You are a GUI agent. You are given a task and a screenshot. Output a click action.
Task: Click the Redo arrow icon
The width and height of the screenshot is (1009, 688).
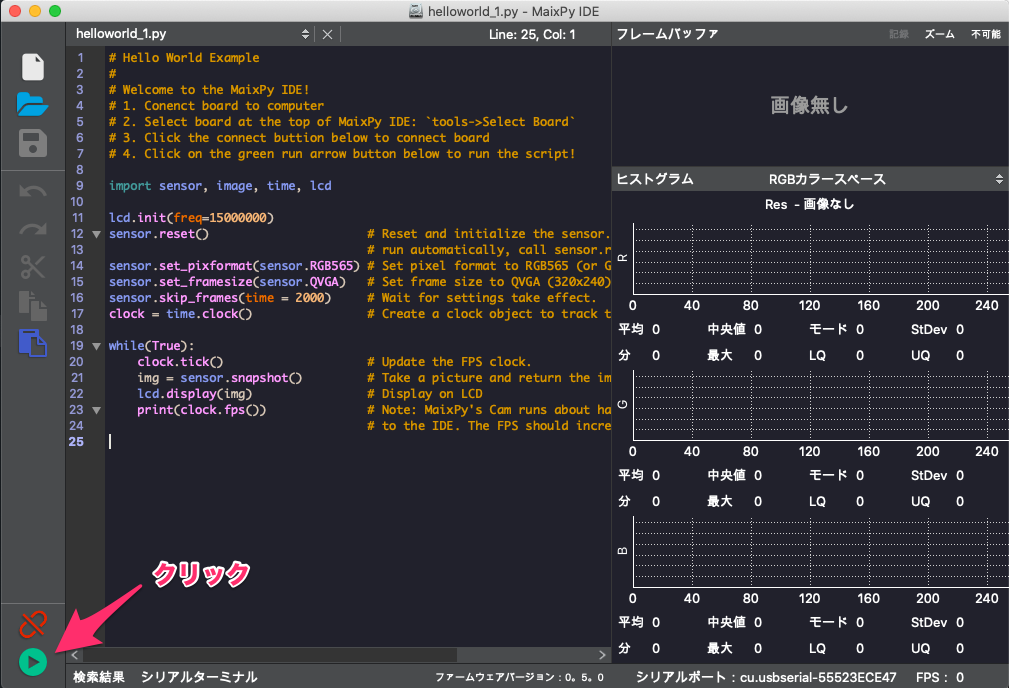pyautogui.click(x=33, y=229)
